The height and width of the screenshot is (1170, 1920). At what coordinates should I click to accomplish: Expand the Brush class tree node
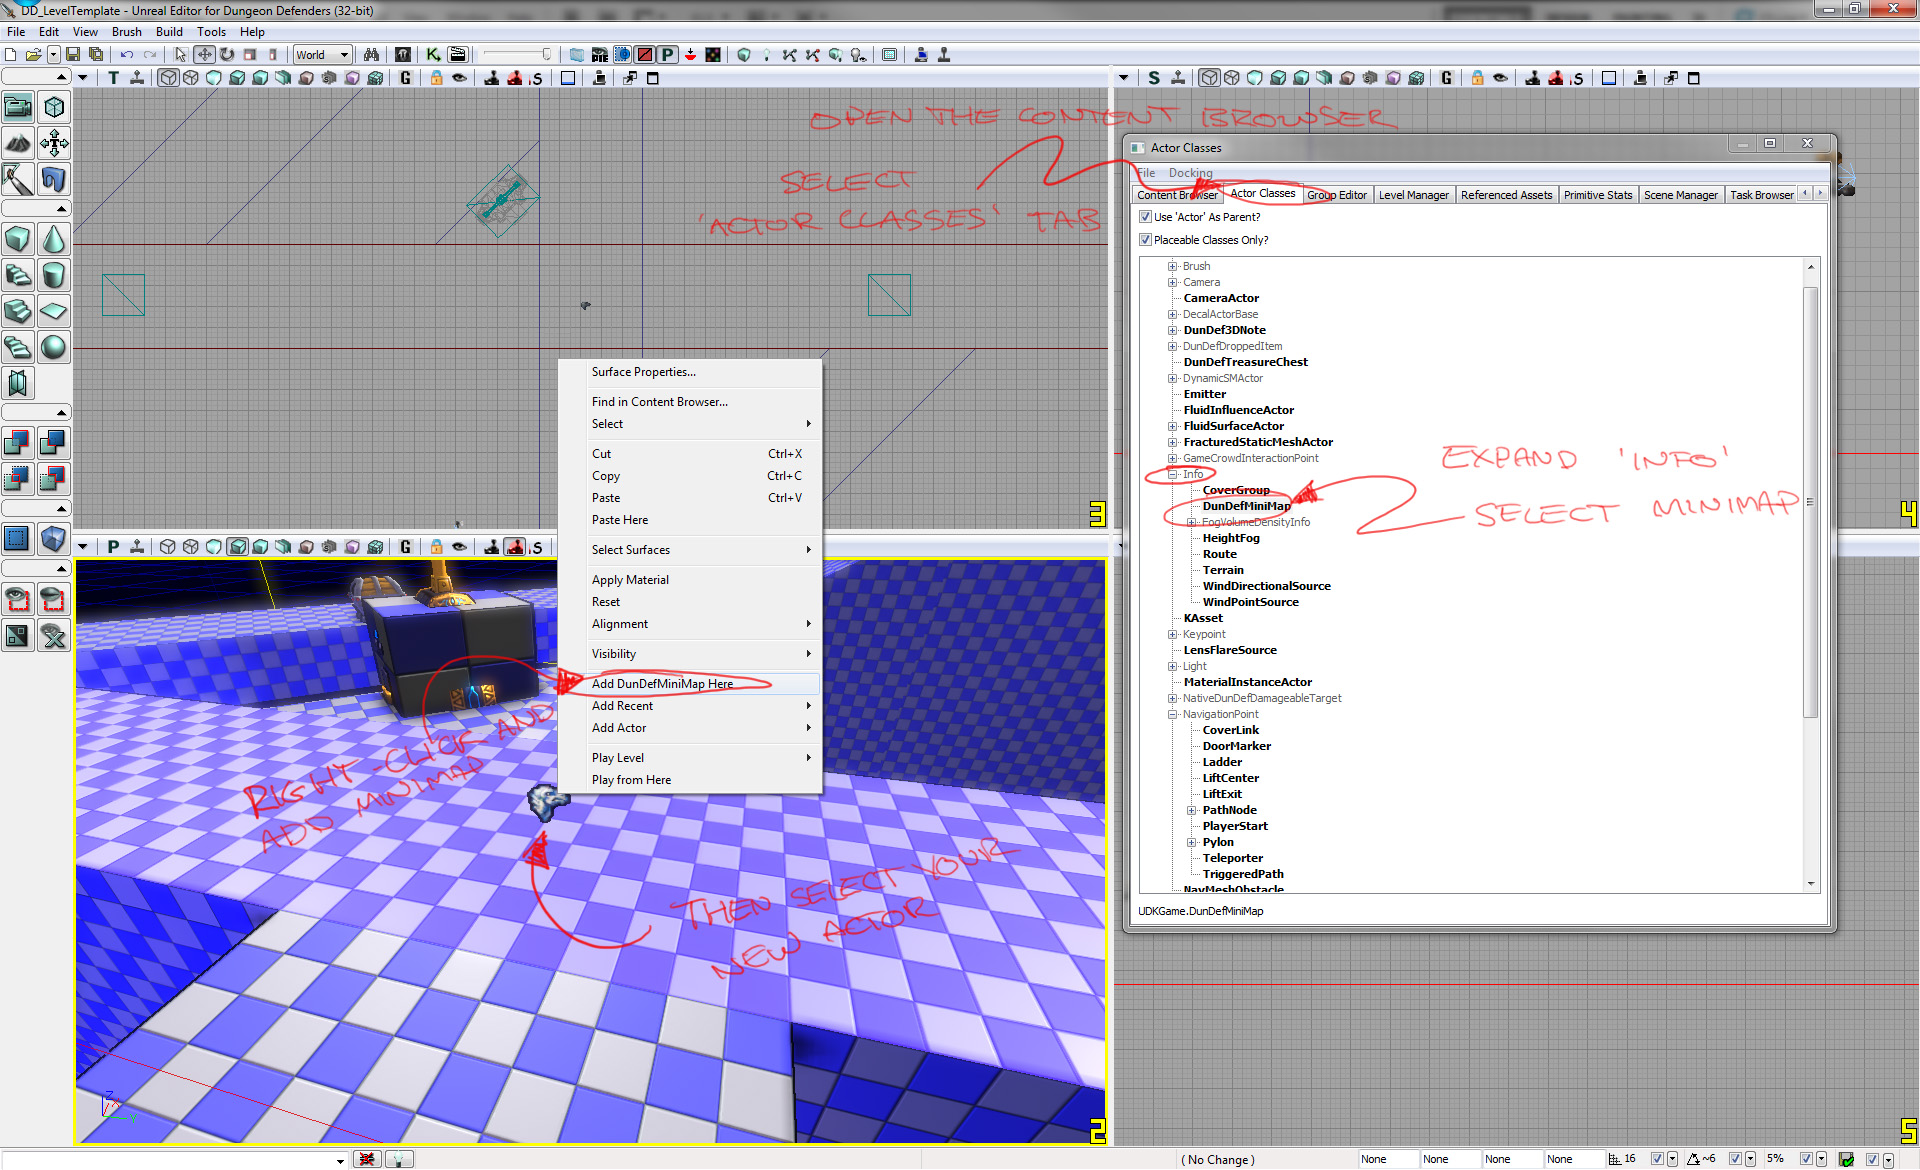pos(1172,266)
